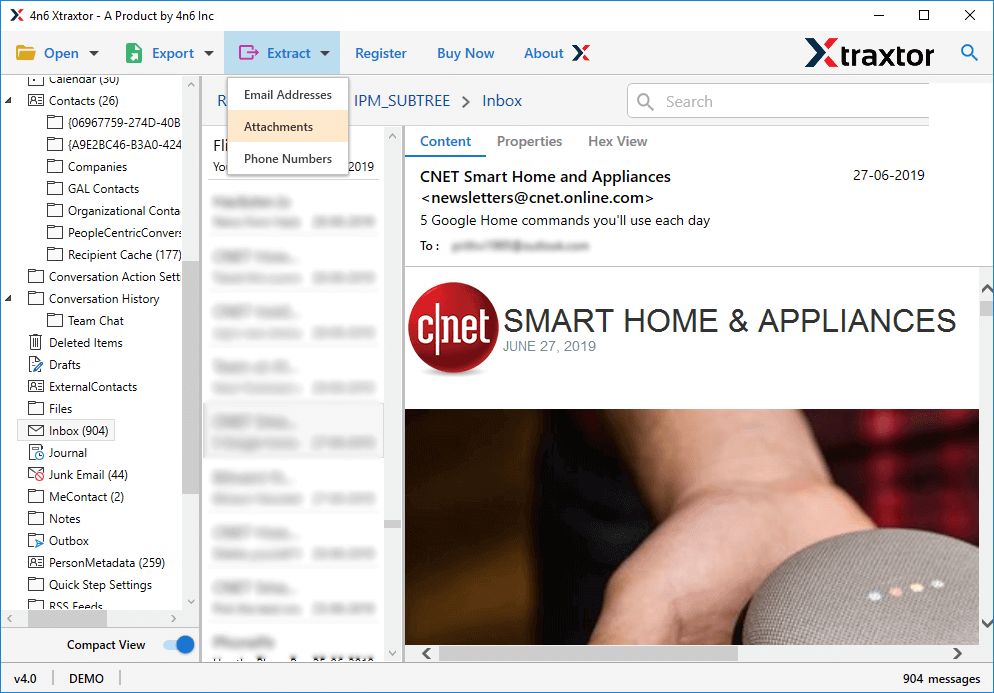Click the newsletters@cnet.online.com sender address
Viewport: 994px width, 693px height.
point(537,198)
